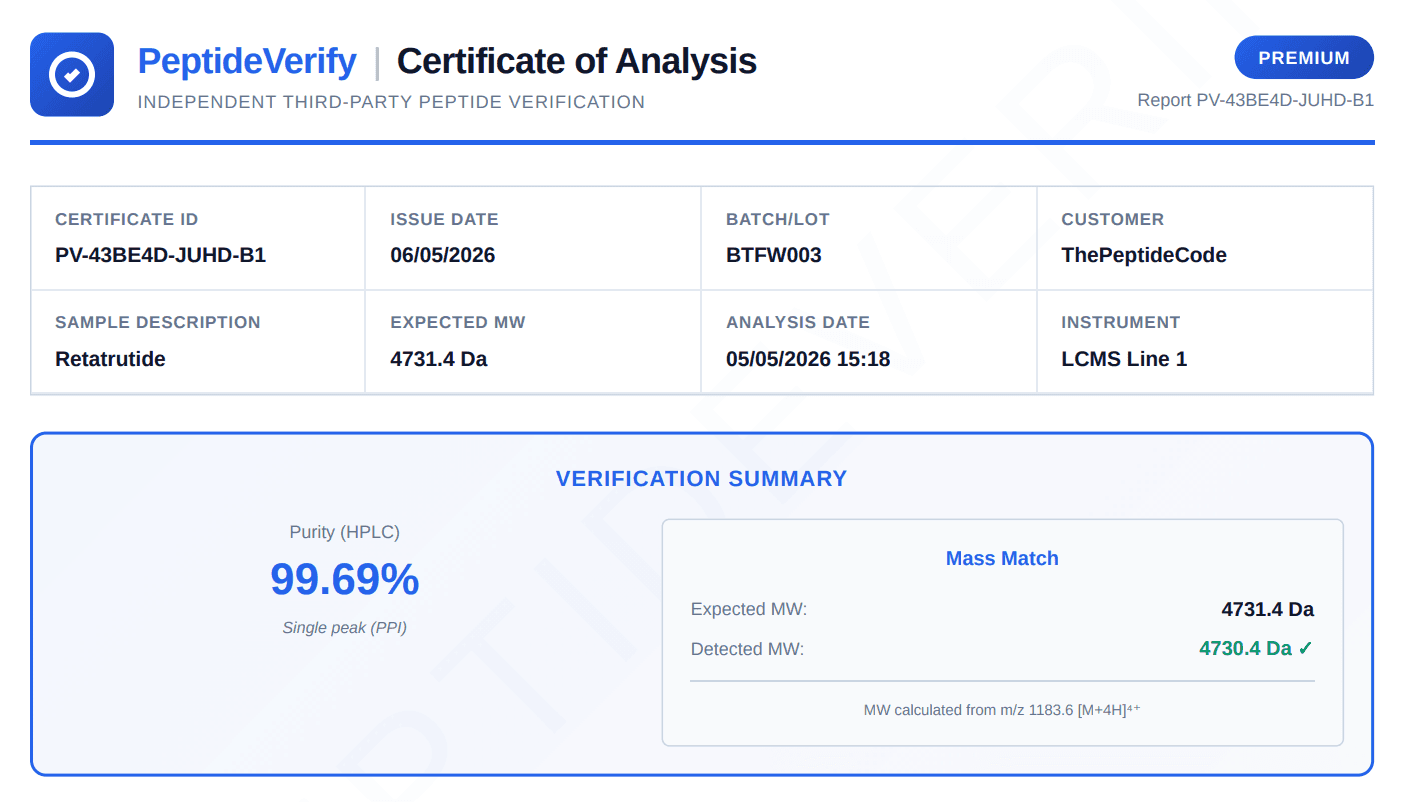1407x802 pixels.
Task: Click the Detected MW: label
Action: [748, 649]
